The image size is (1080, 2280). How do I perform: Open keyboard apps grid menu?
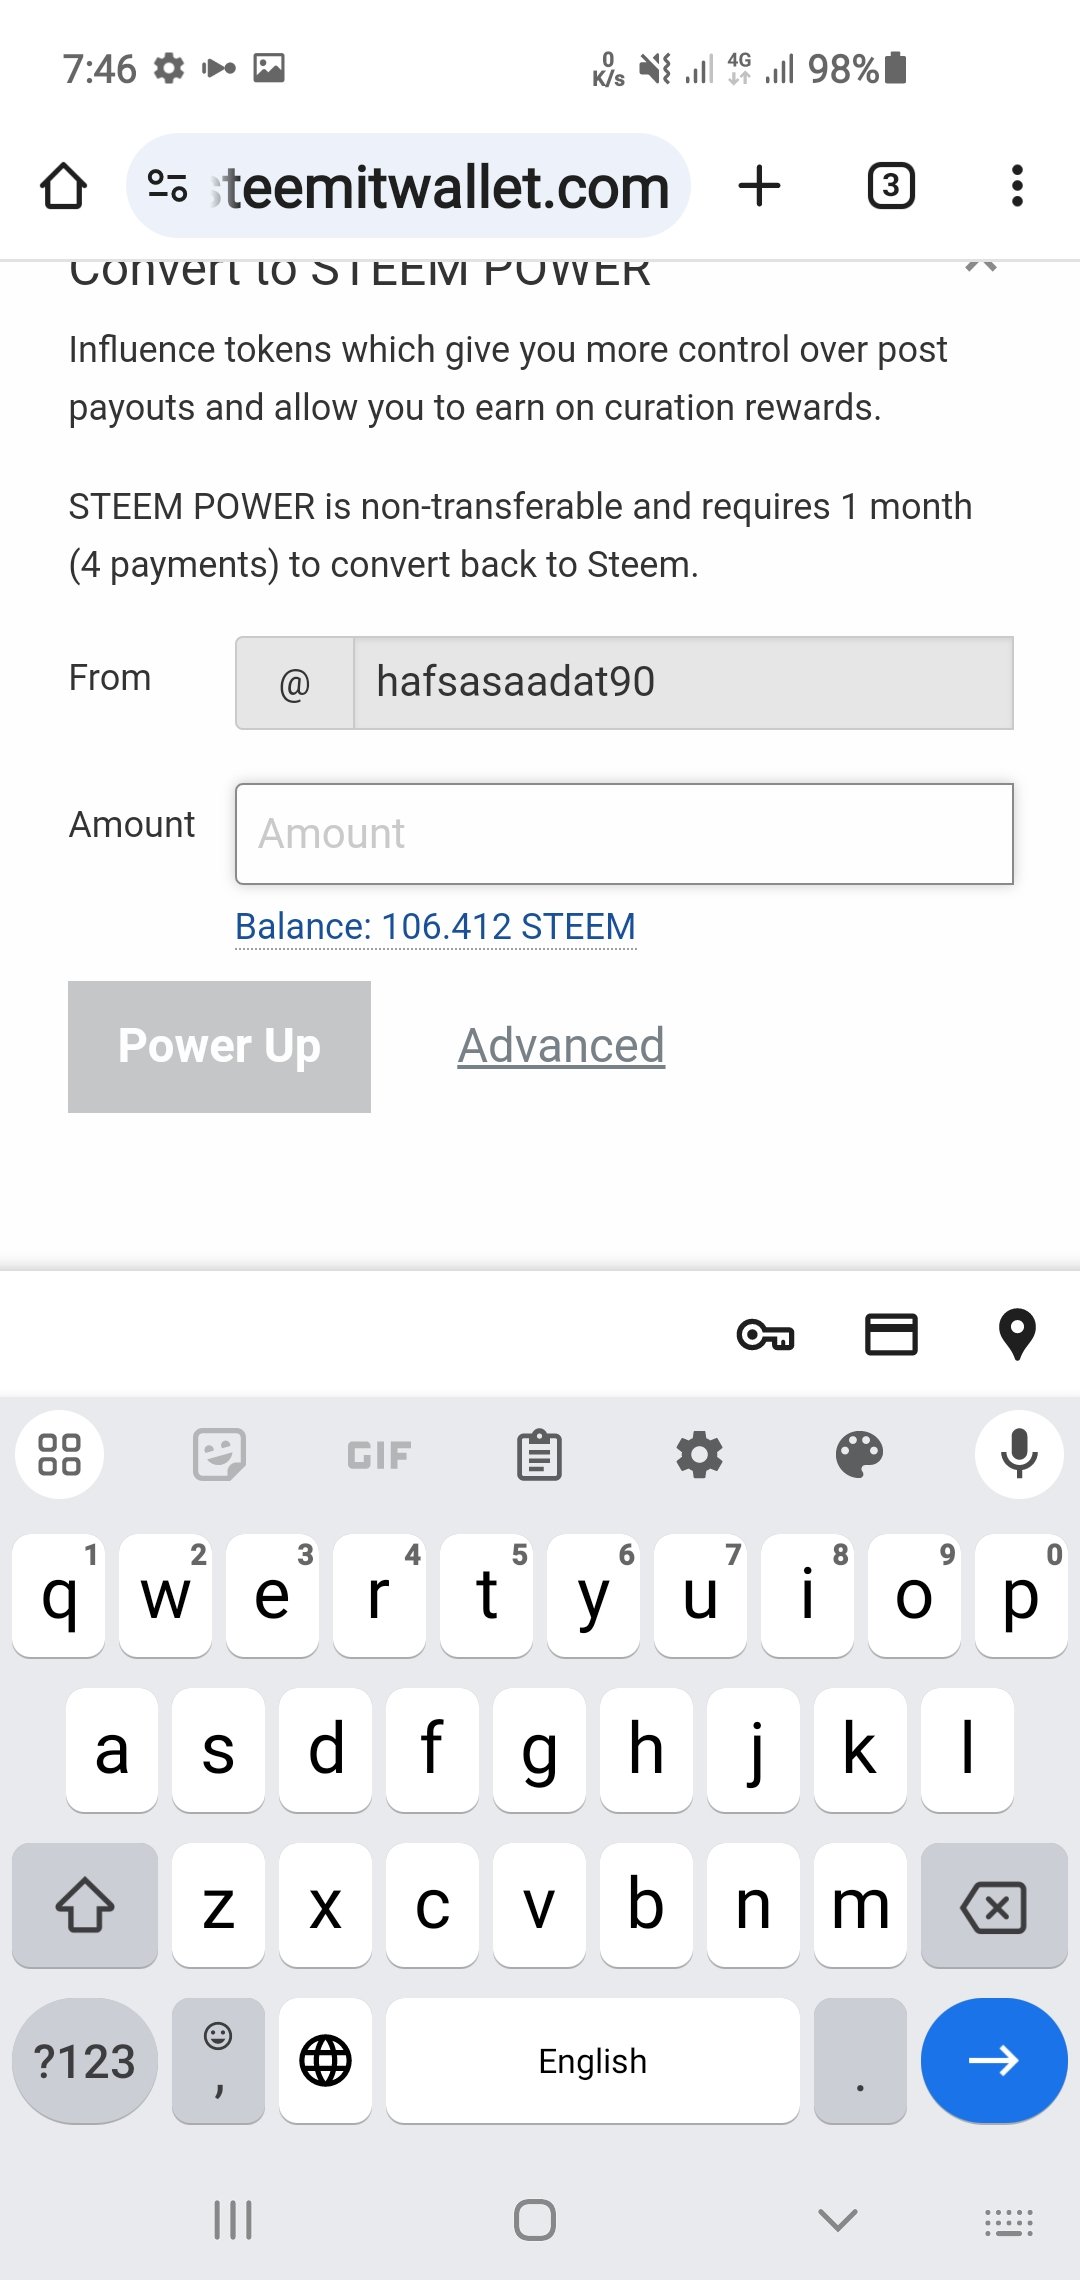(x=59, y=1455)
